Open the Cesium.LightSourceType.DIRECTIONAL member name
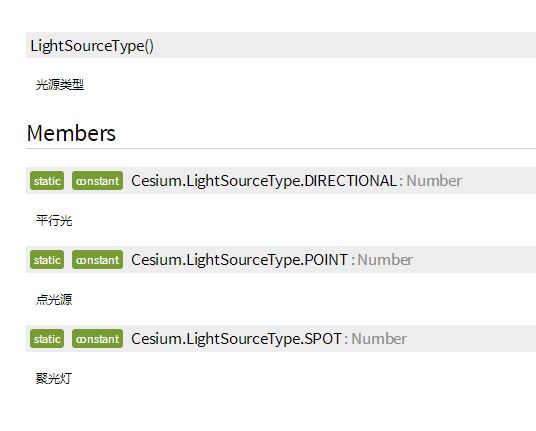Viewport: 536px width, 431px height. [264, 181]
